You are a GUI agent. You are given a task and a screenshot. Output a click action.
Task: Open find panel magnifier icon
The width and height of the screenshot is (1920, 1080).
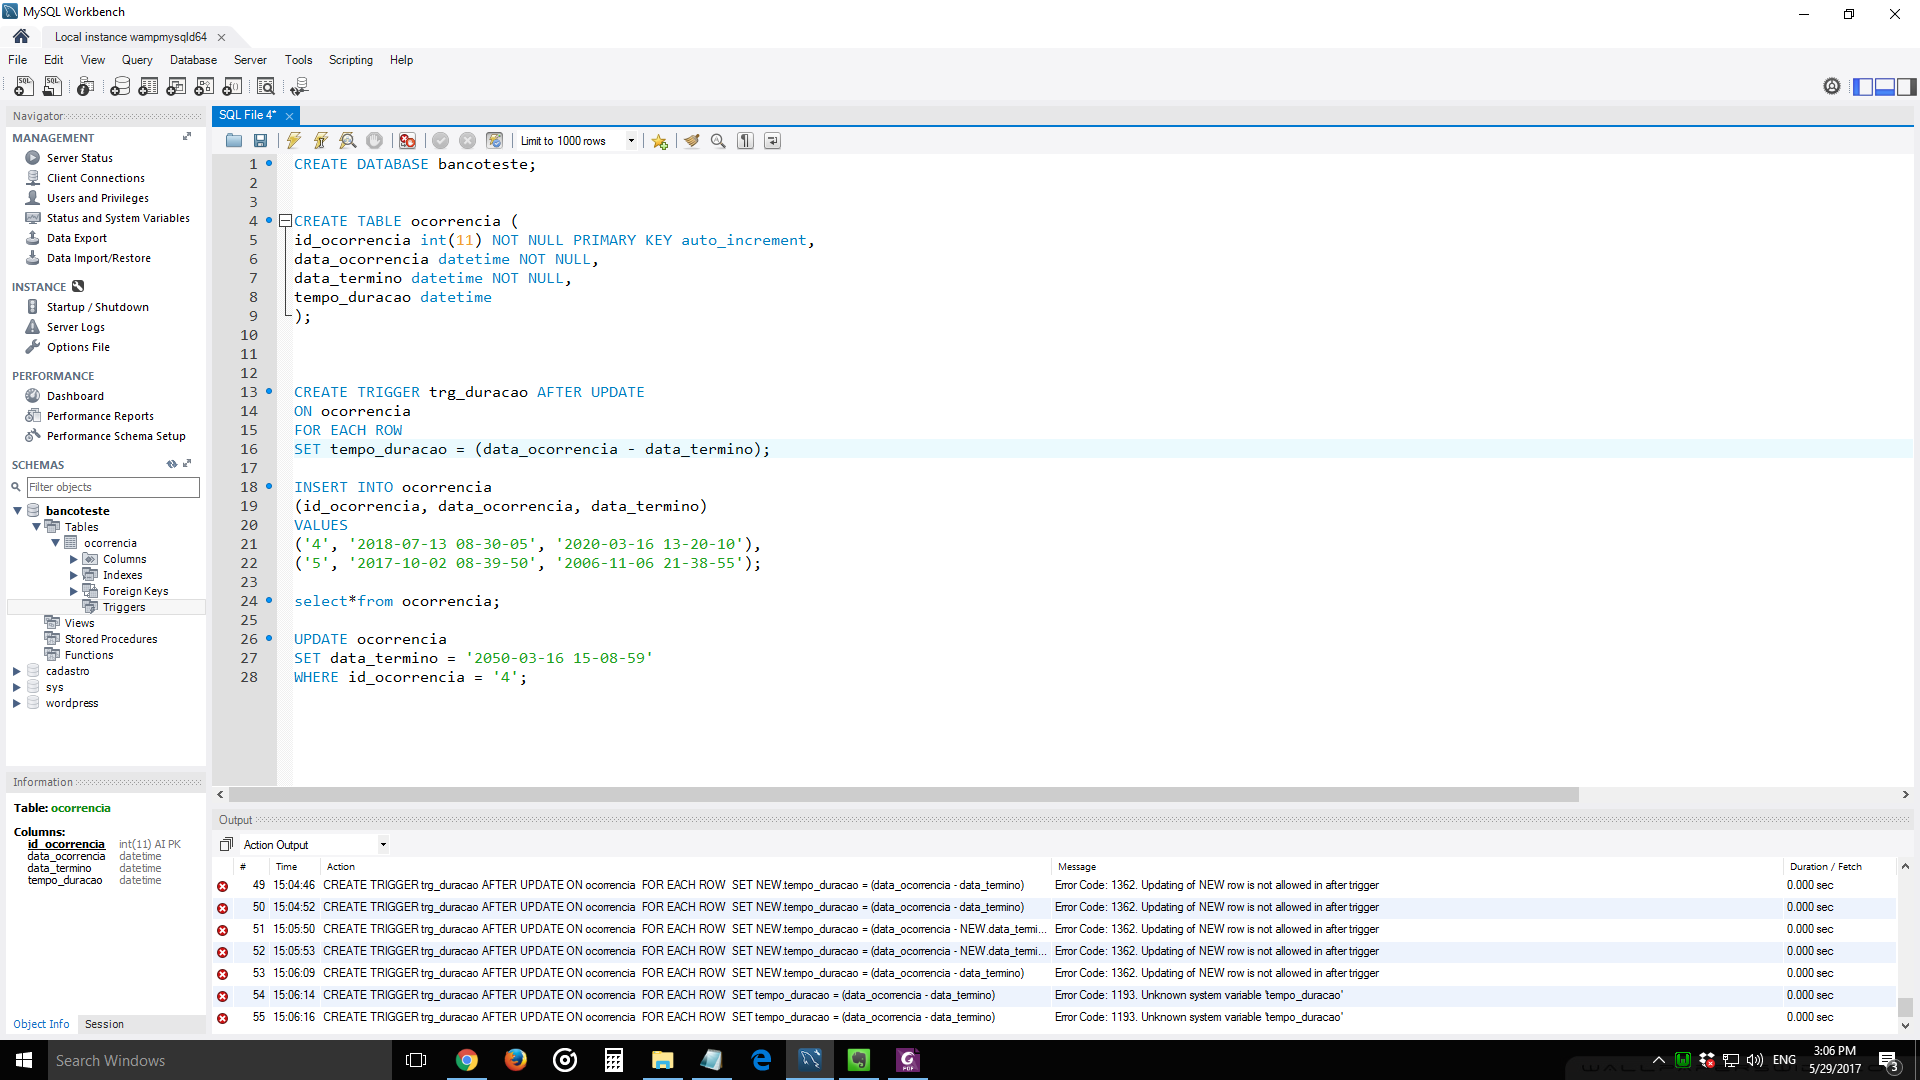tap(718, 141)
